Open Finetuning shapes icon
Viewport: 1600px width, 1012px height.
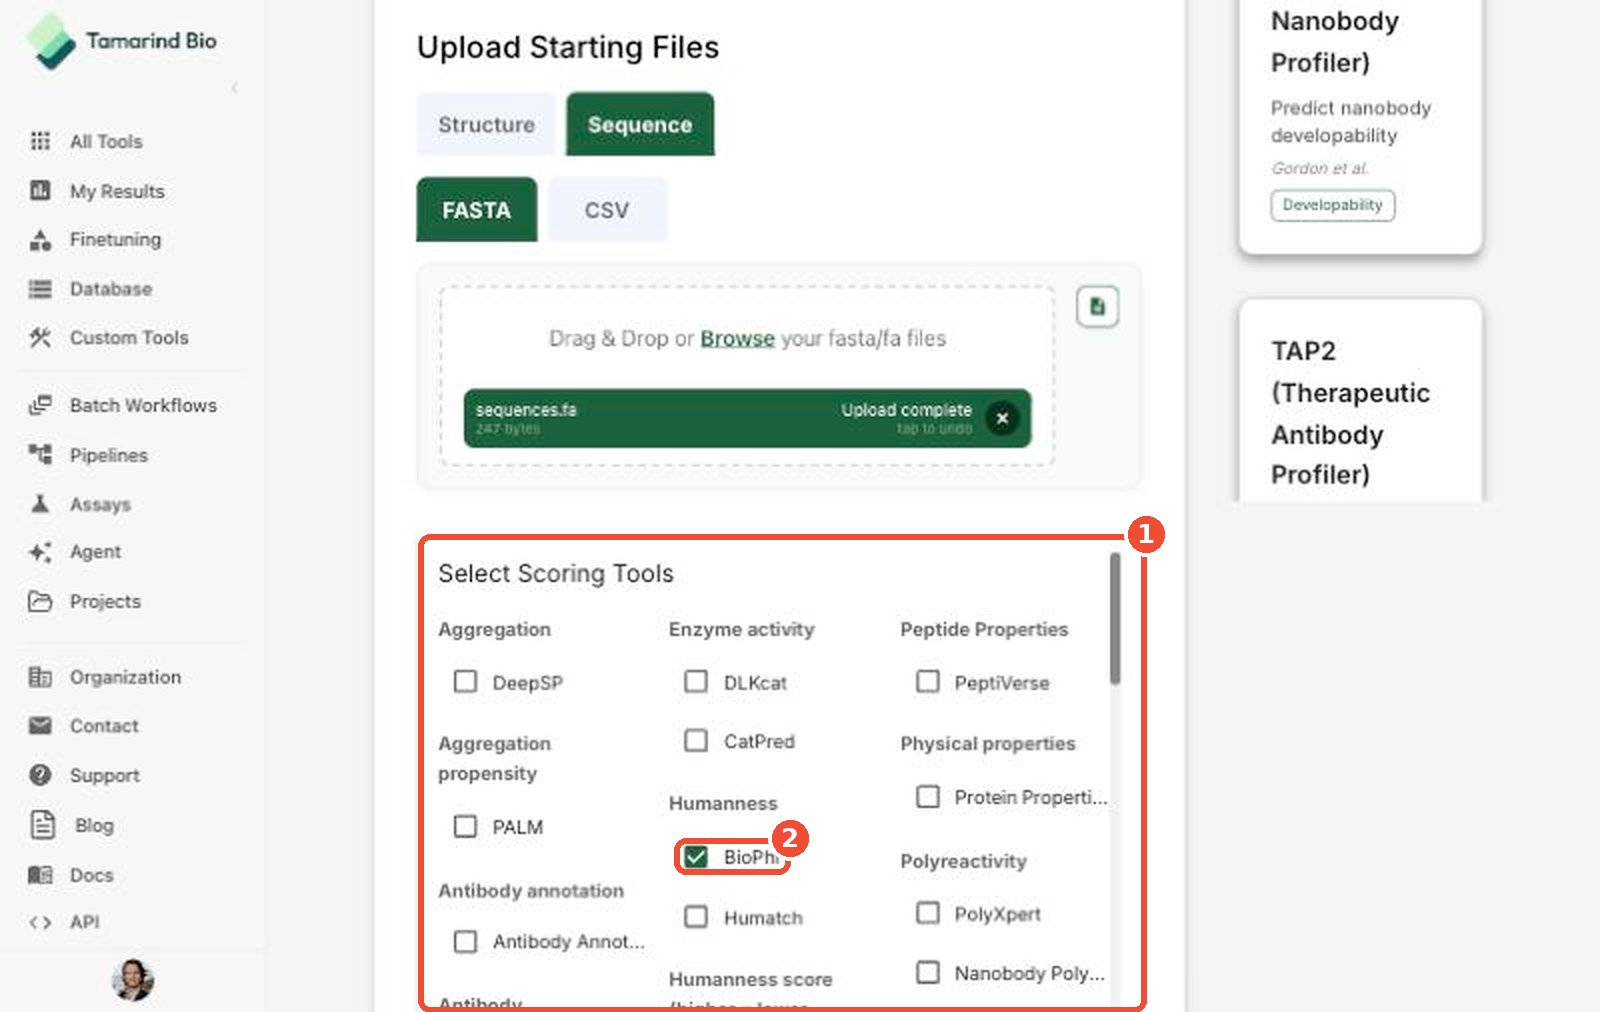coord(40,240)
